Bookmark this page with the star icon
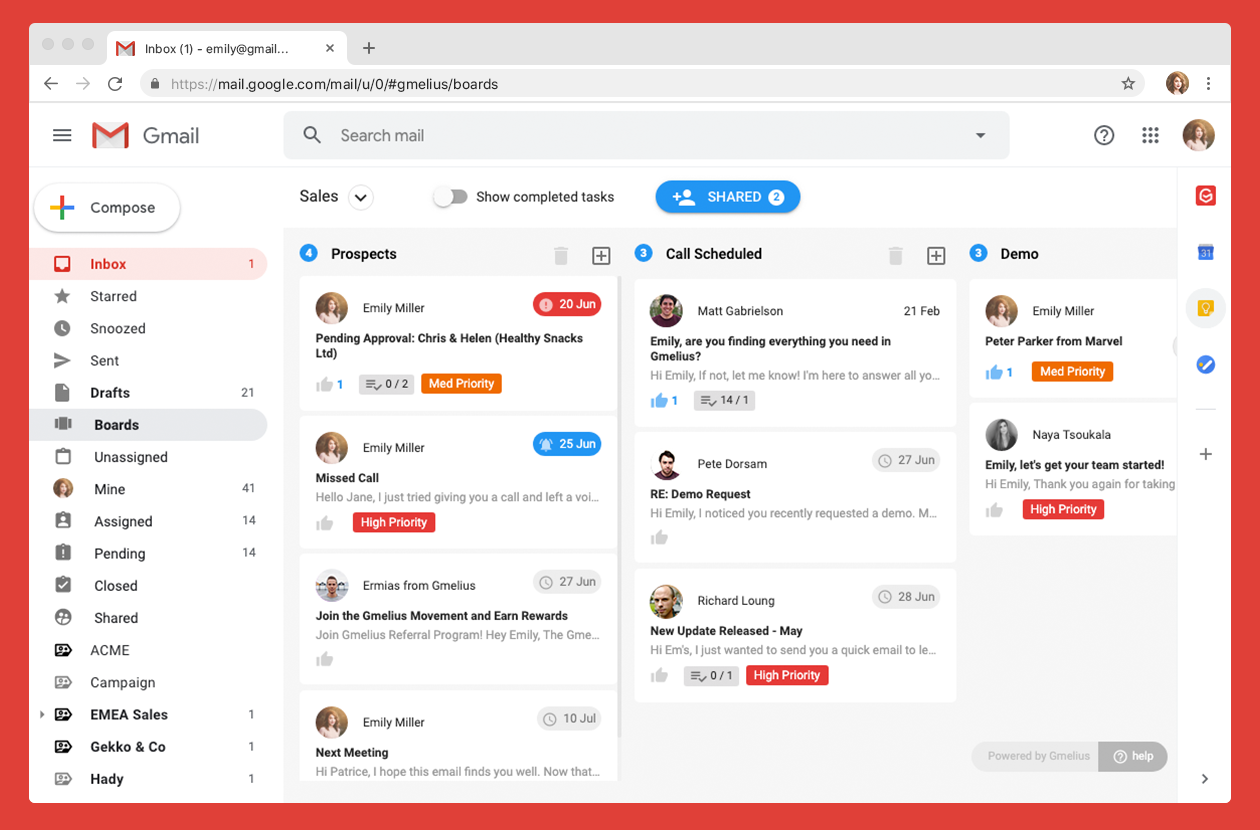Image resolution: width=1260 pixels, height=830 pixels. click(1128, 84)
